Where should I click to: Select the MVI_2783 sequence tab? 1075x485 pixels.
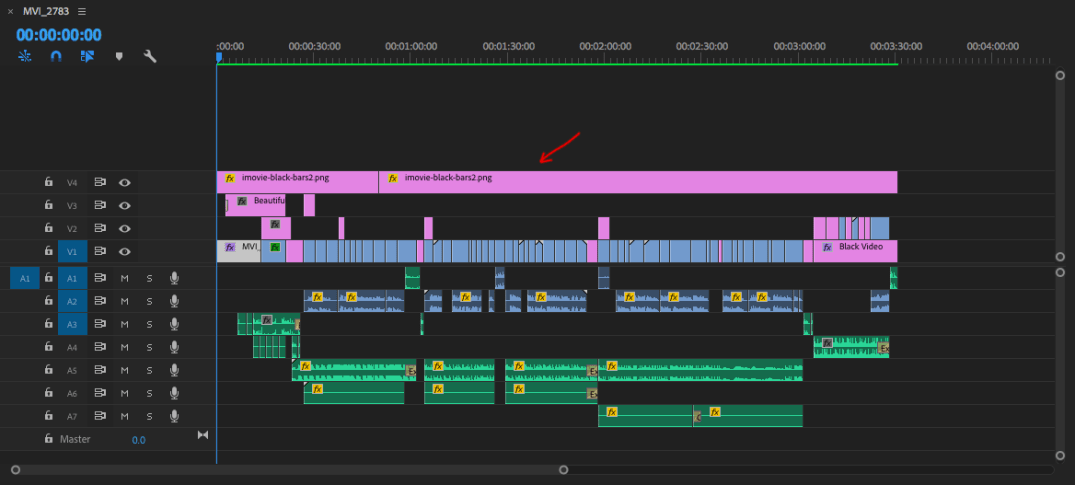click(x=45, y=11)
